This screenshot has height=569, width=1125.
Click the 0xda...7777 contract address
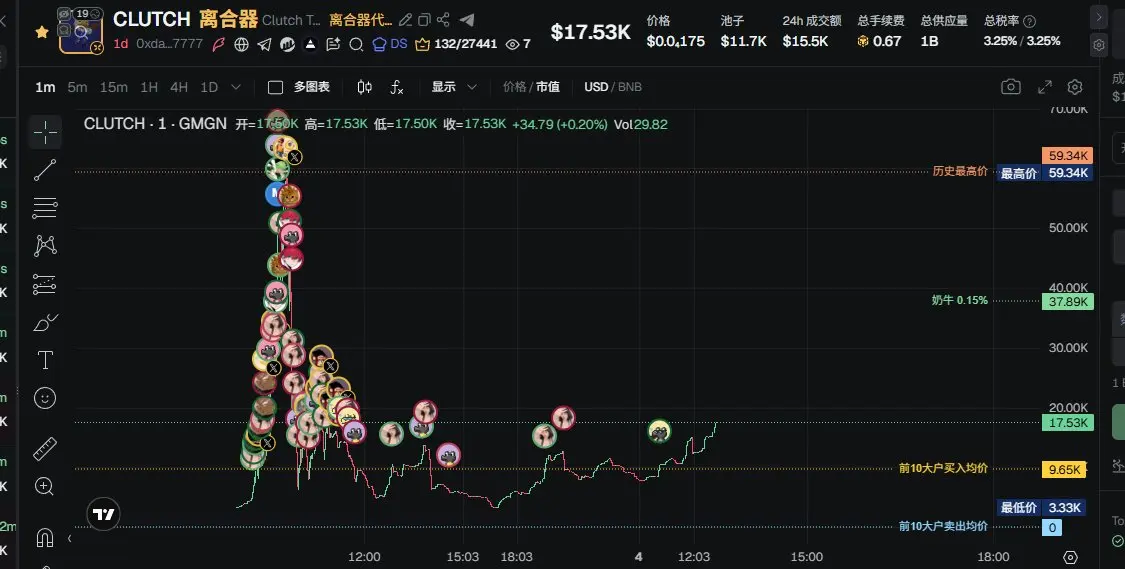tap(169, 44)
